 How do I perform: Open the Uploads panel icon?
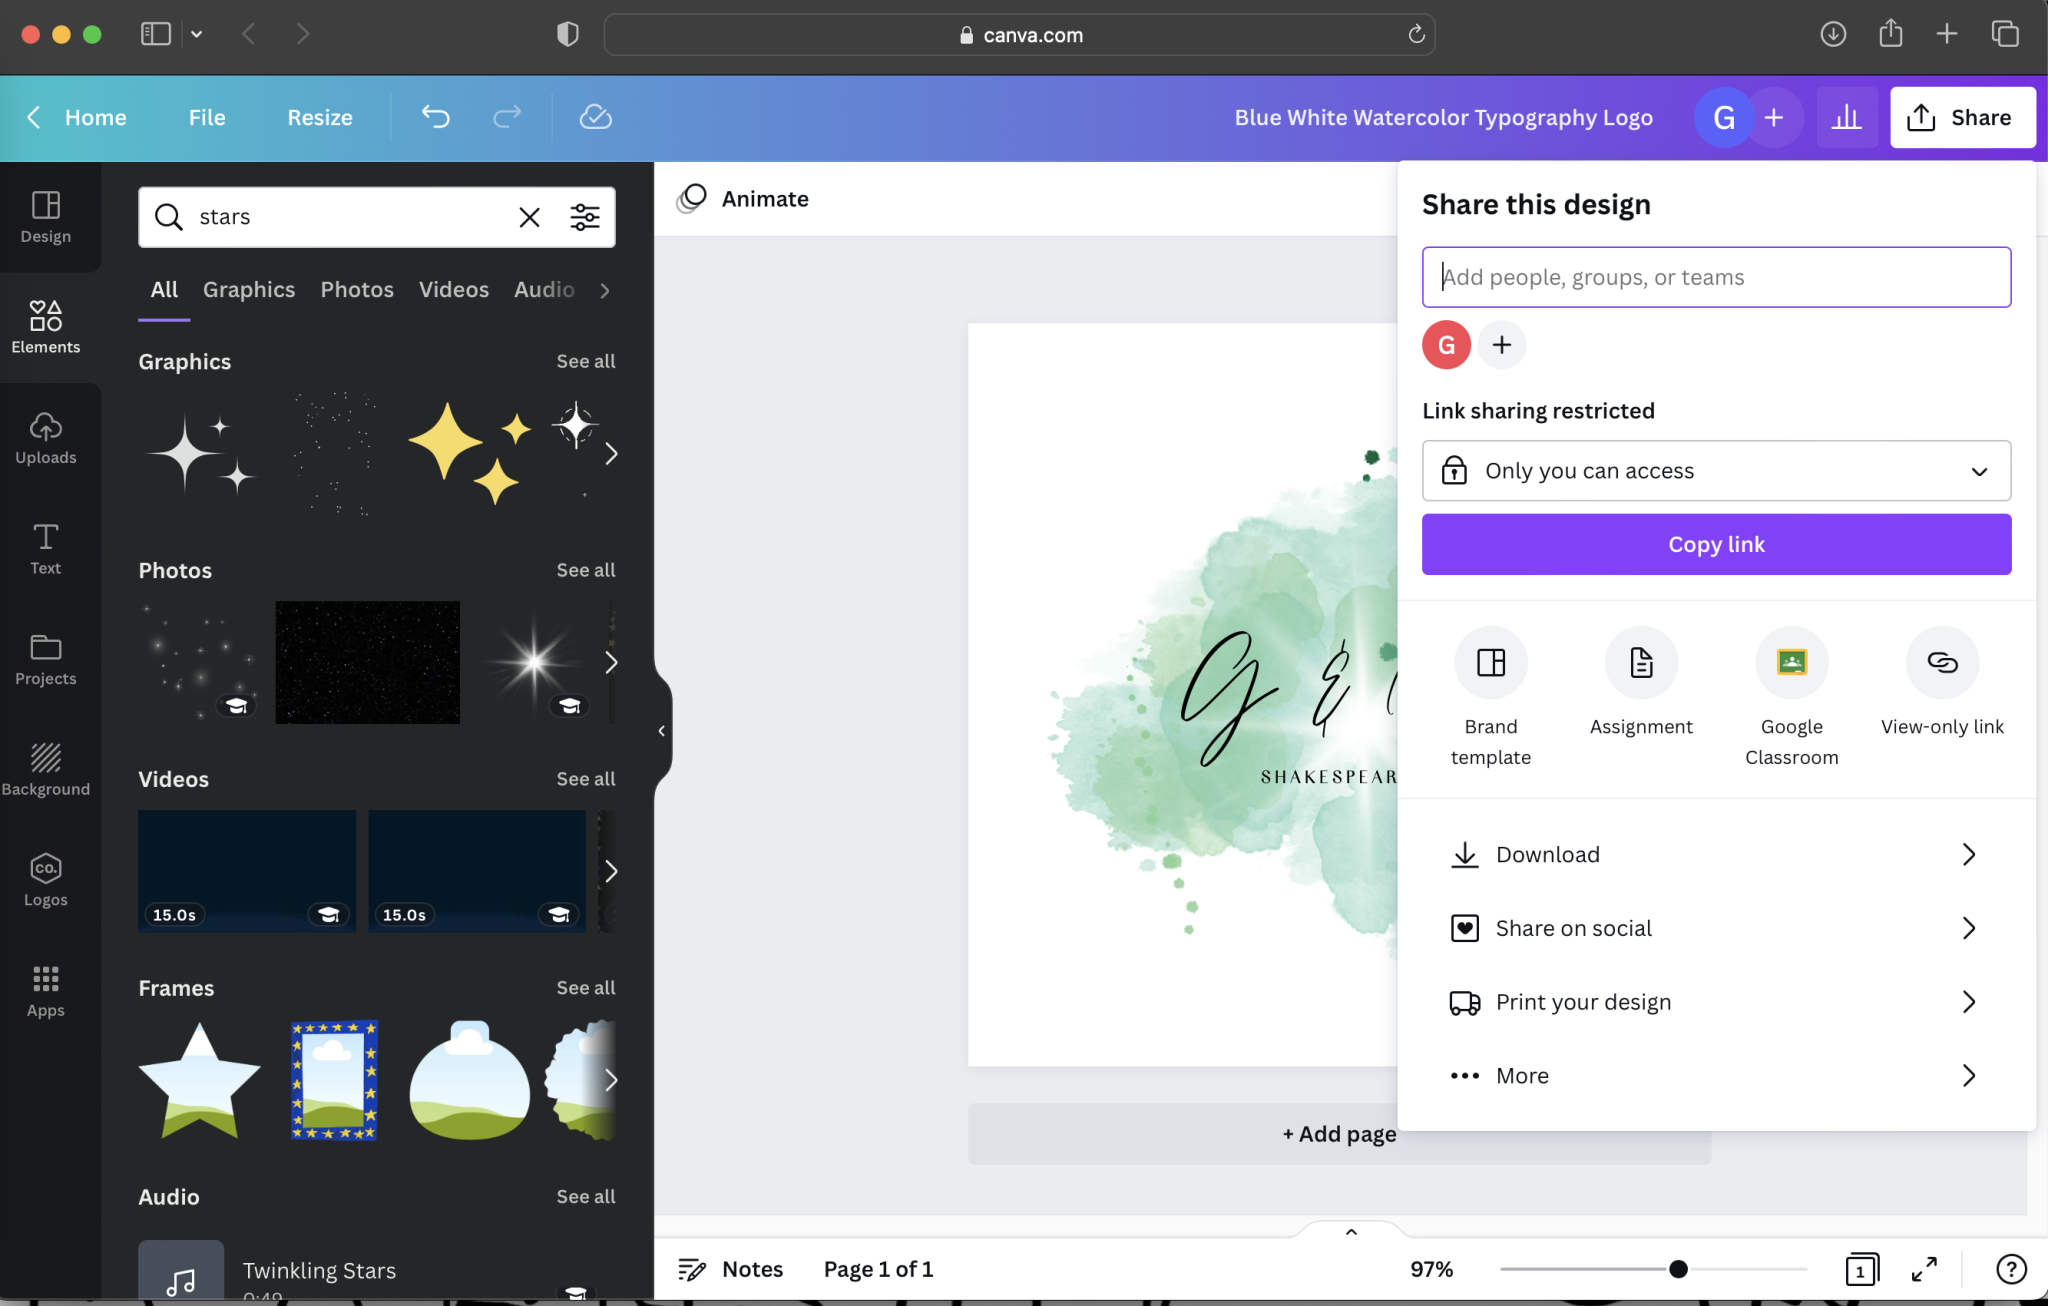[45, 437]
